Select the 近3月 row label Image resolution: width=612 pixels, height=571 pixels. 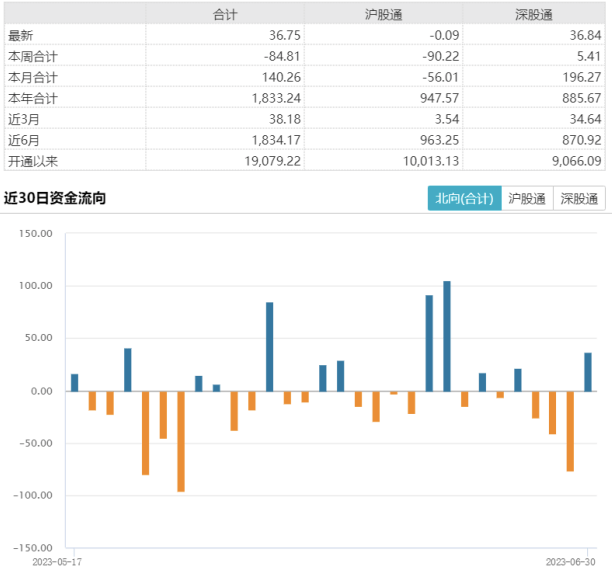[x=24, y=119]
